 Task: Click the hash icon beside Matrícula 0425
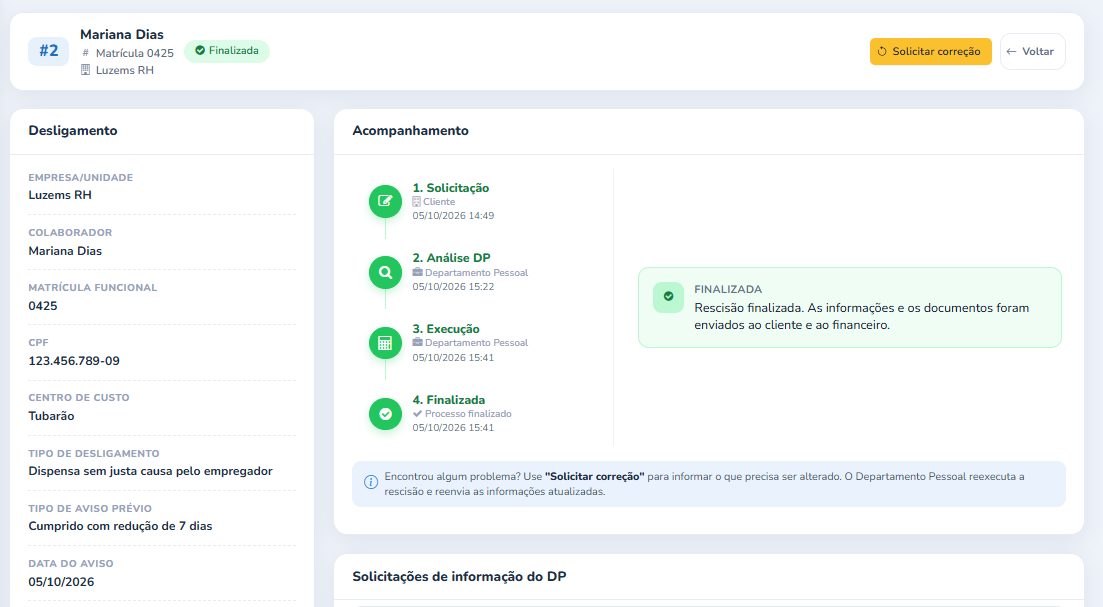tap(86, 53)
